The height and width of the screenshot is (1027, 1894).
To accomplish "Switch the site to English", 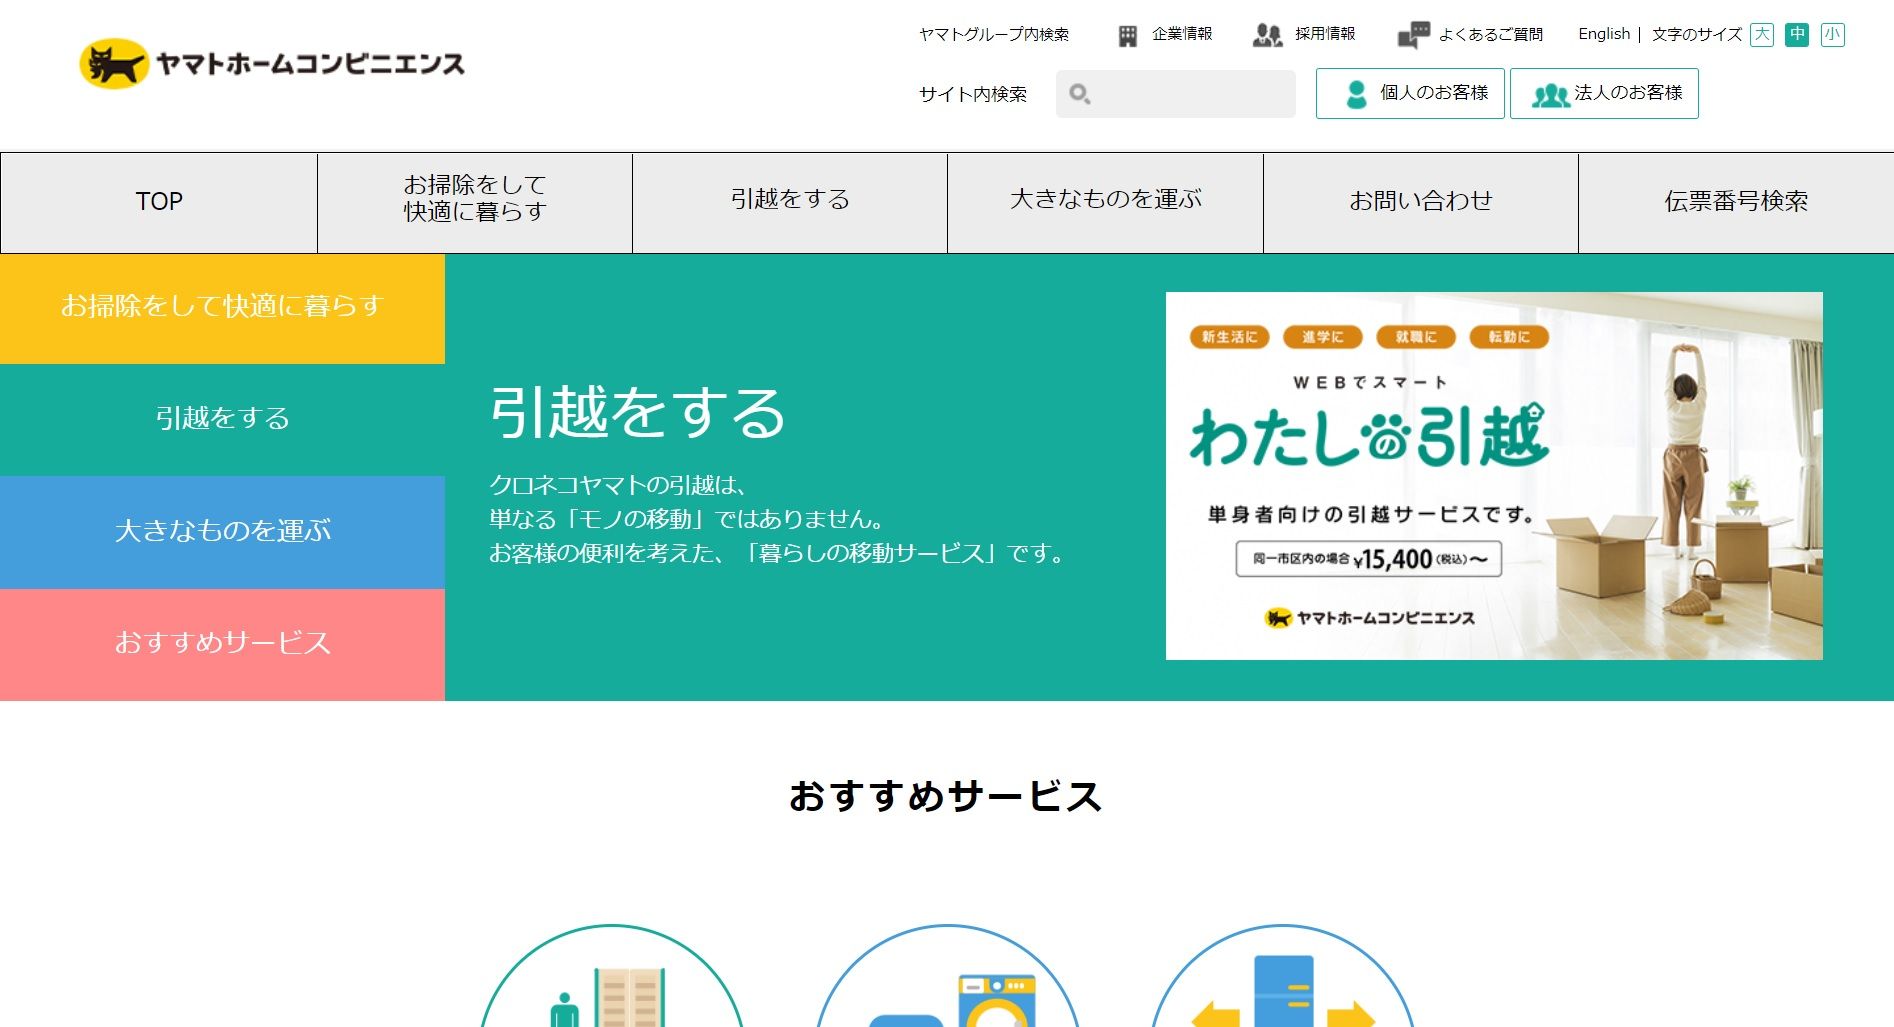I will 1603,34.
